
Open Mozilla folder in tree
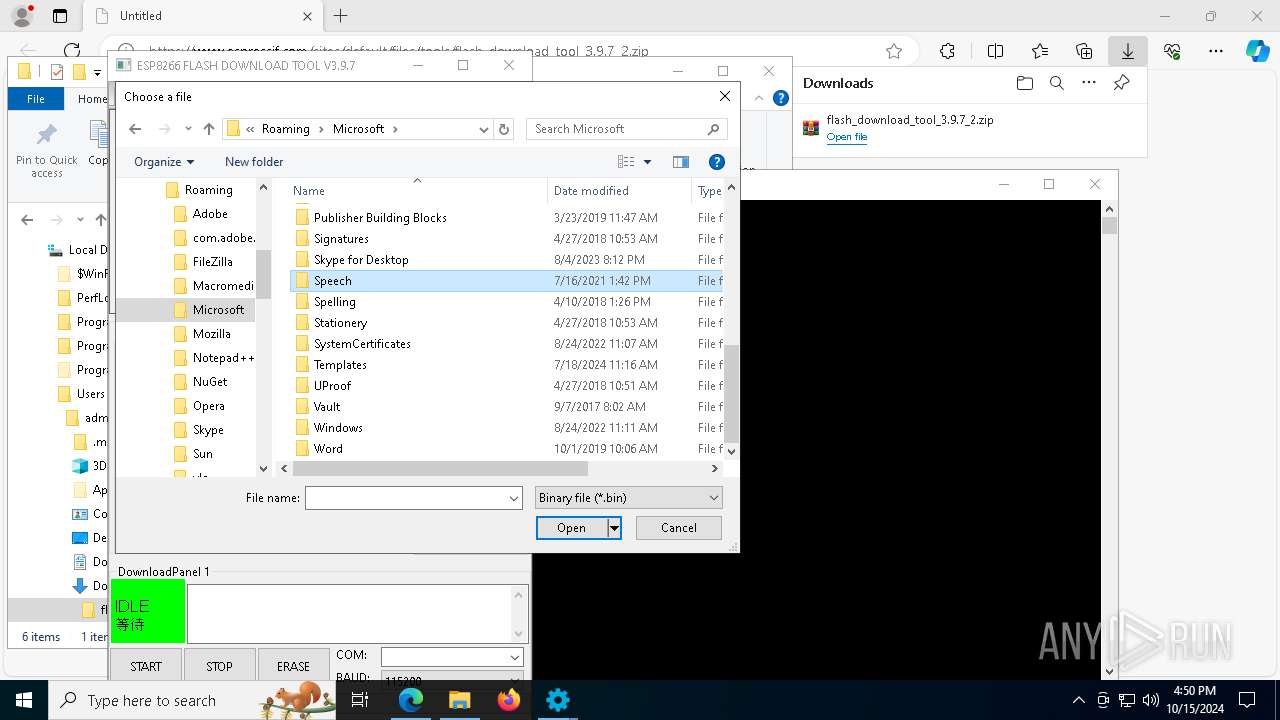click(x=211, y=334)
